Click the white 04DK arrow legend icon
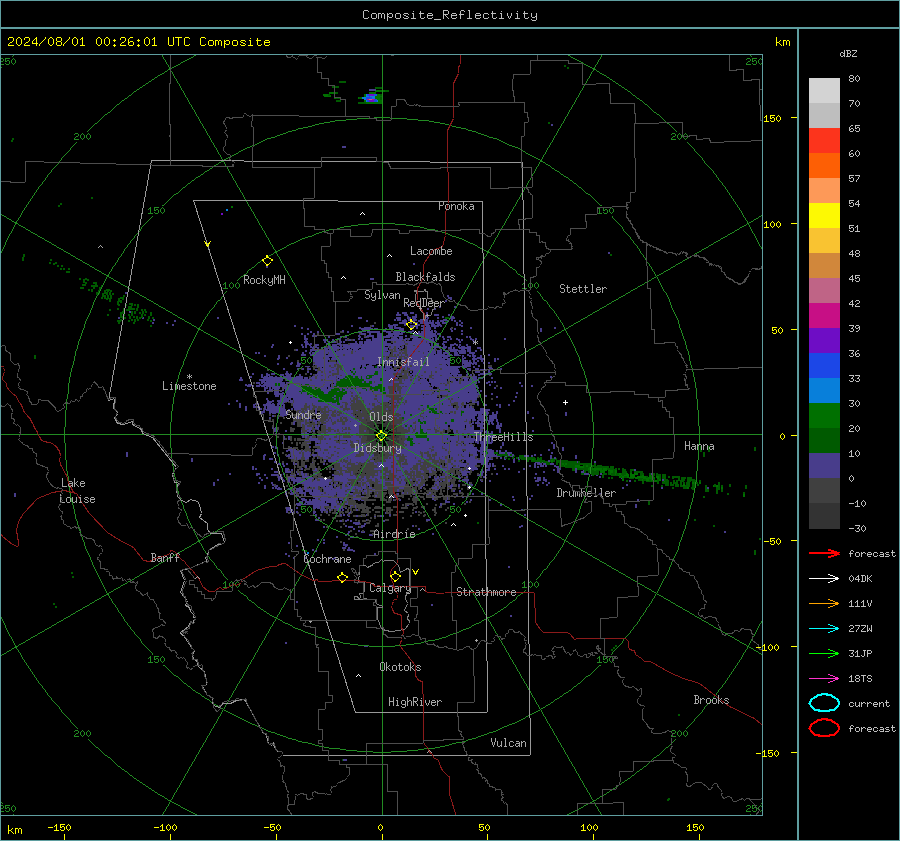Image resolution: width=900 pixels, height=841 pixels. pos(824,578)
